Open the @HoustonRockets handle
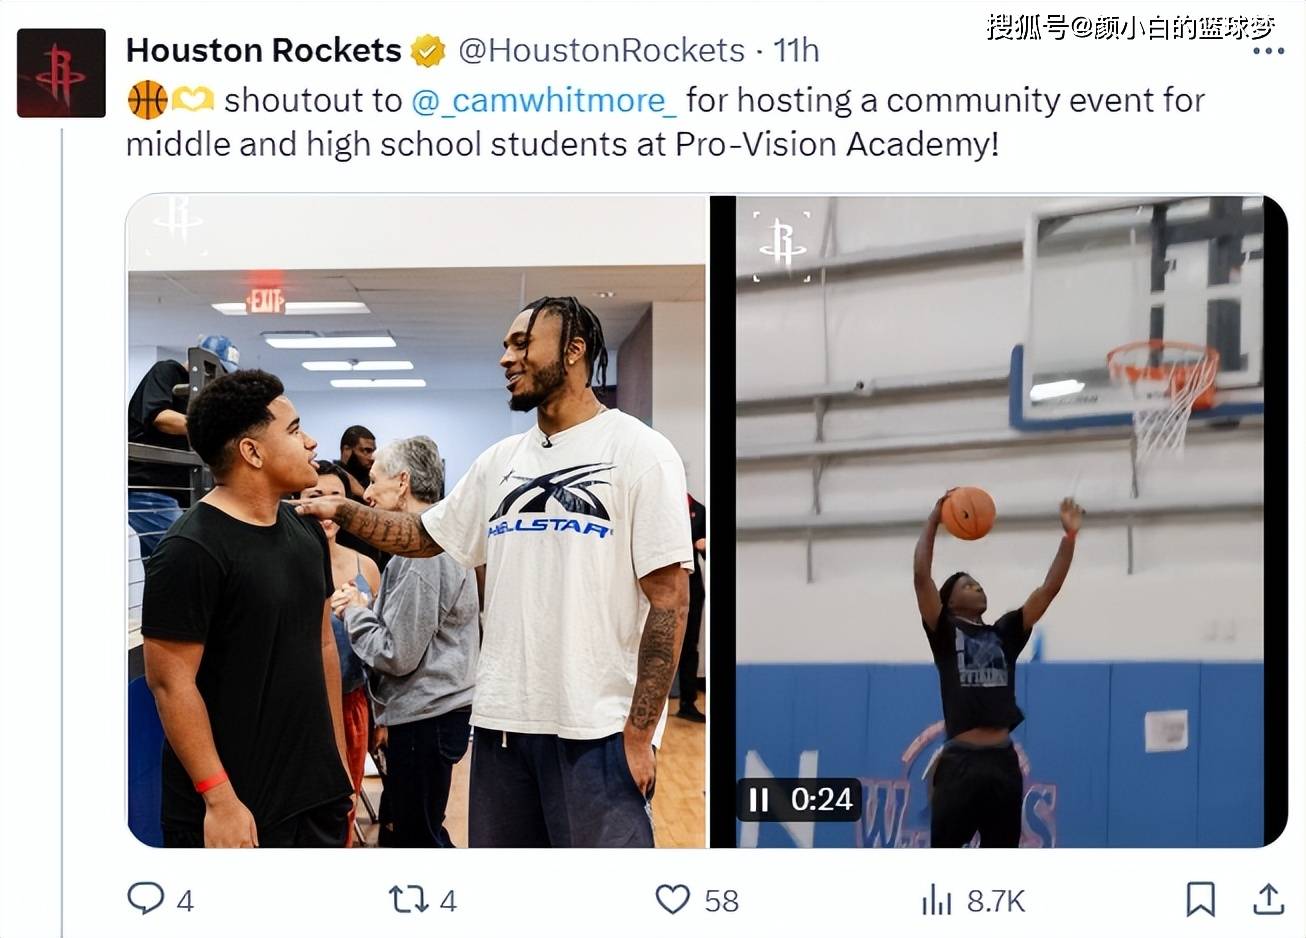The height and width of the screenshot is (938, 1306). [x=601, y=50]
